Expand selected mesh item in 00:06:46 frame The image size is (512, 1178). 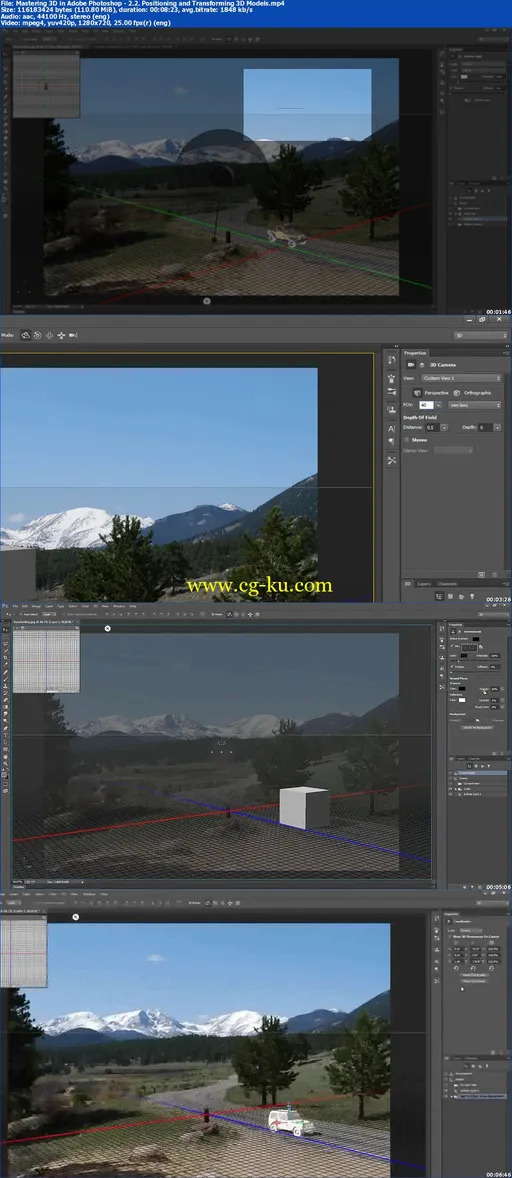(451, 1096)
